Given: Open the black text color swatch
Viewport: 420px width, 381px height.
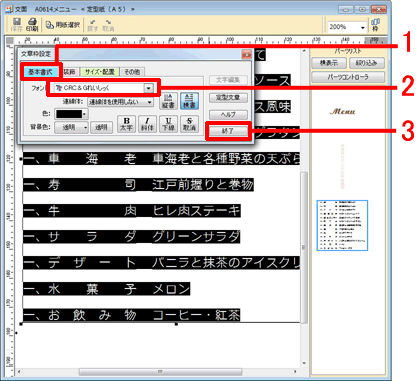Looking at the screenshot, I should click(71, 114).
